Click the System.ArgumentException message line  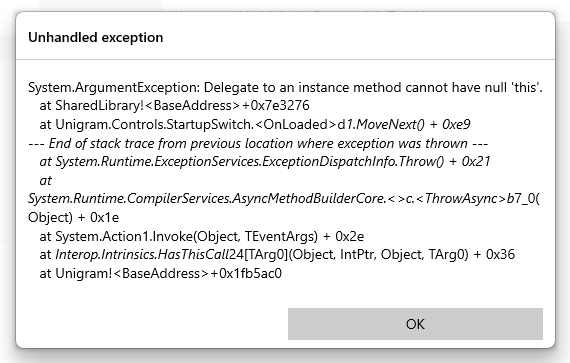click(285, 87)
